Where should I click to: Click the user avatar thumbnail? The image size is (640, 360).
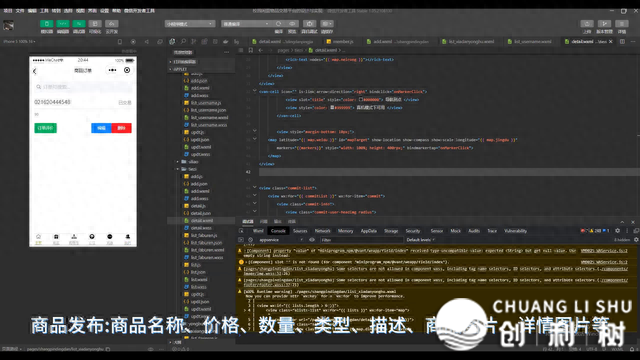pyautogui.click(x=9, y=26)
